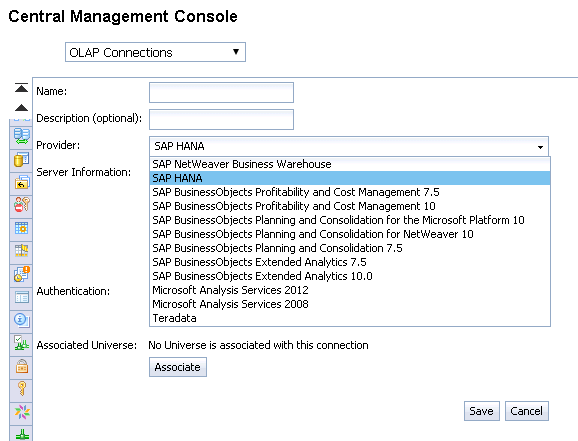
Task: Click into the Name input field
Action: pos(221,92)
